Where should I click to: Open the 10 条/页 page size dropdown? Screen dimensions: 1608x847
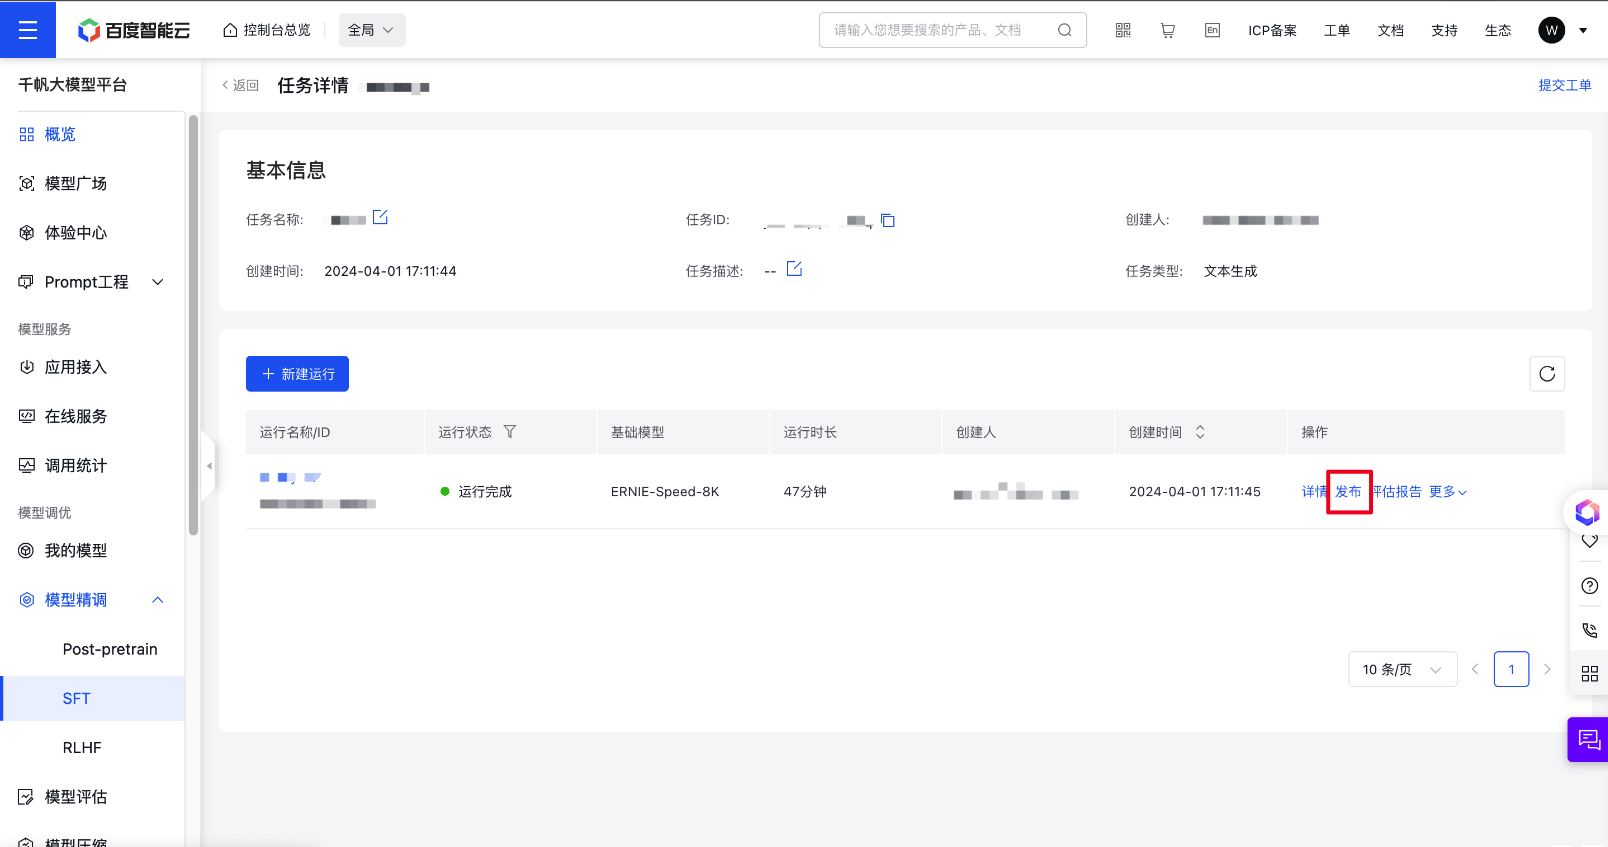[1402, 669]
